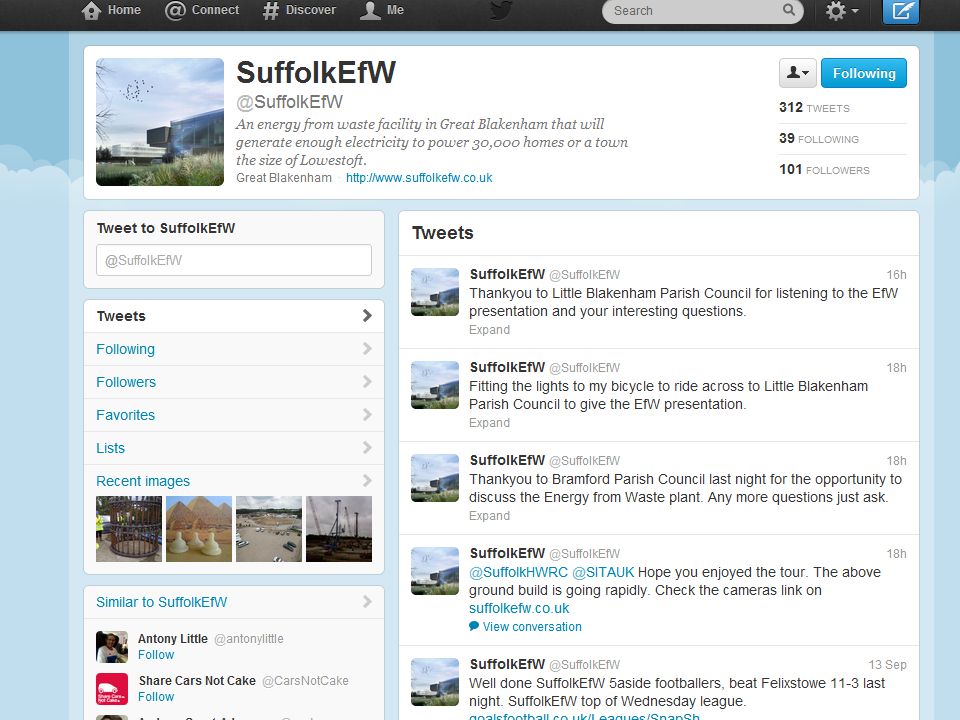Open the Discover hashtag tab
Image resolution: width=960 pixels, height=720 pixels.
299,10
